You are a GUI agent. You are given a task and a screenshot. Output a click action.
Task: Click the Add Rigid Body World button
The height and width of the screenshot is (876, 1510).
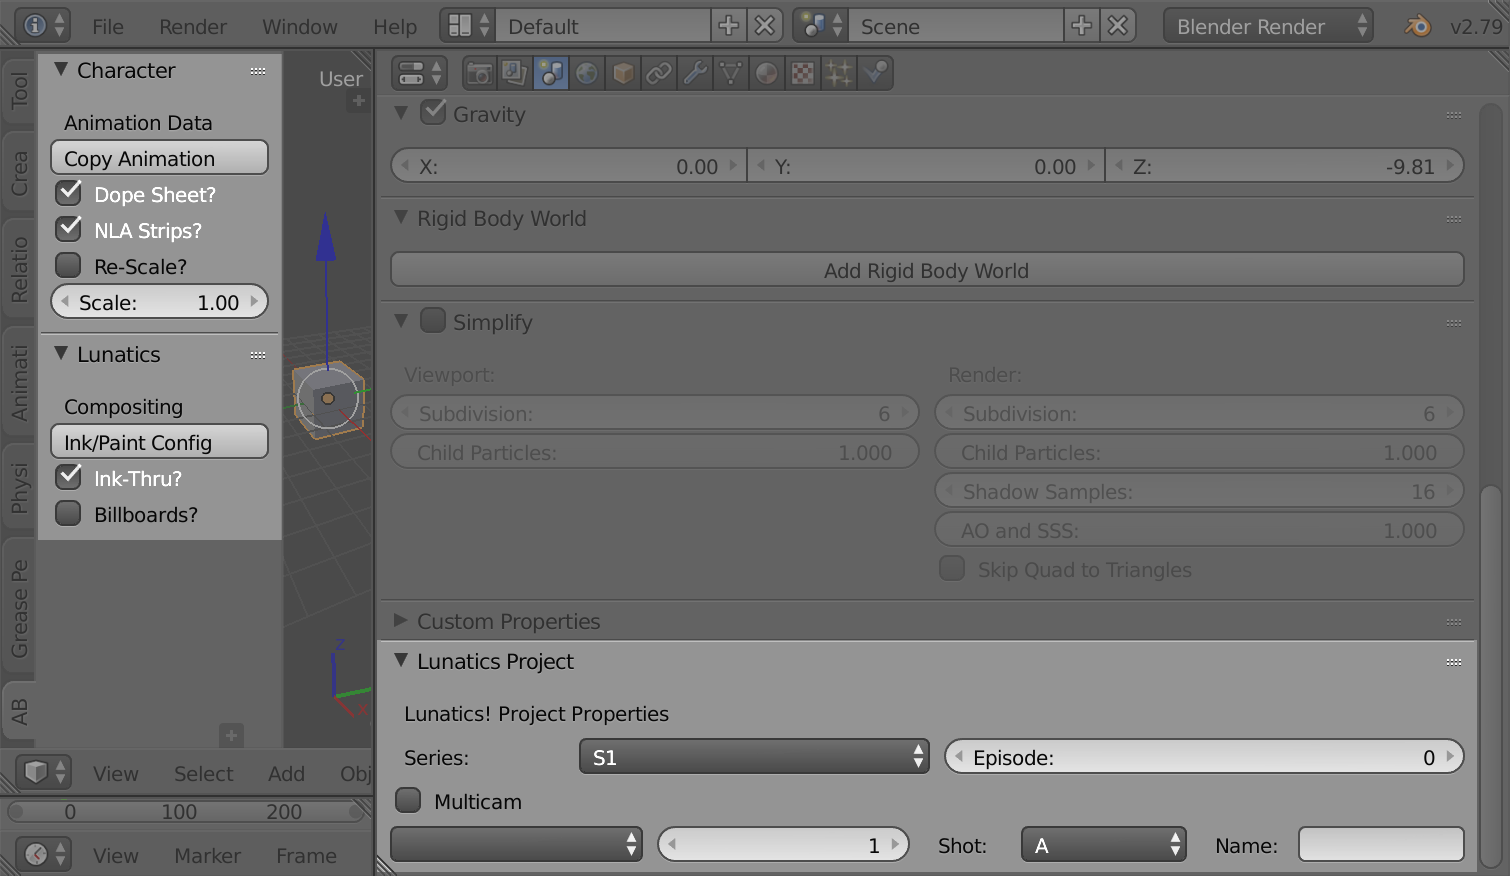pyautogui.click(x=926, y=270)
